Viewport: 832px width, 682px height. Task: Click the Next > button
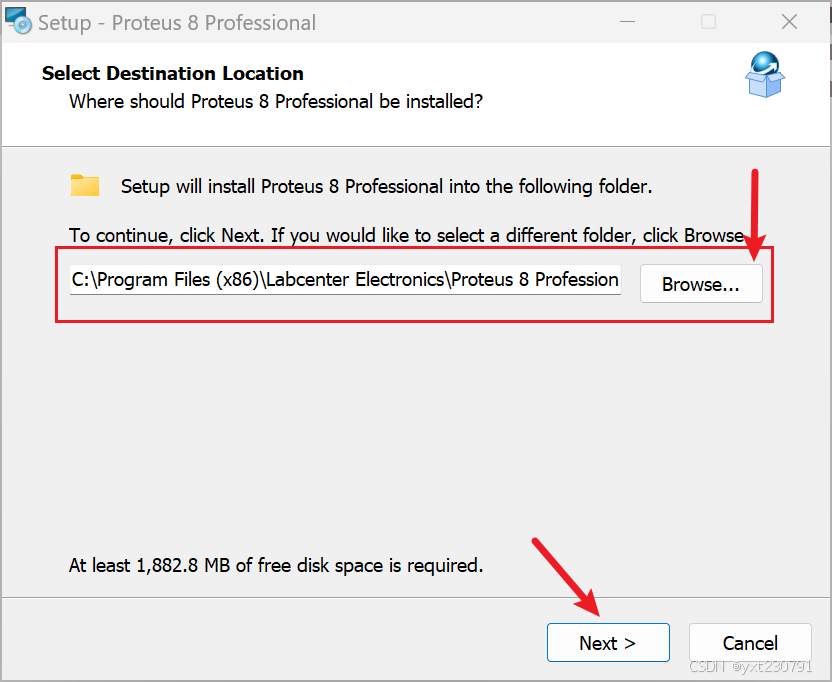pyautogui.click(x=608, y=643)
